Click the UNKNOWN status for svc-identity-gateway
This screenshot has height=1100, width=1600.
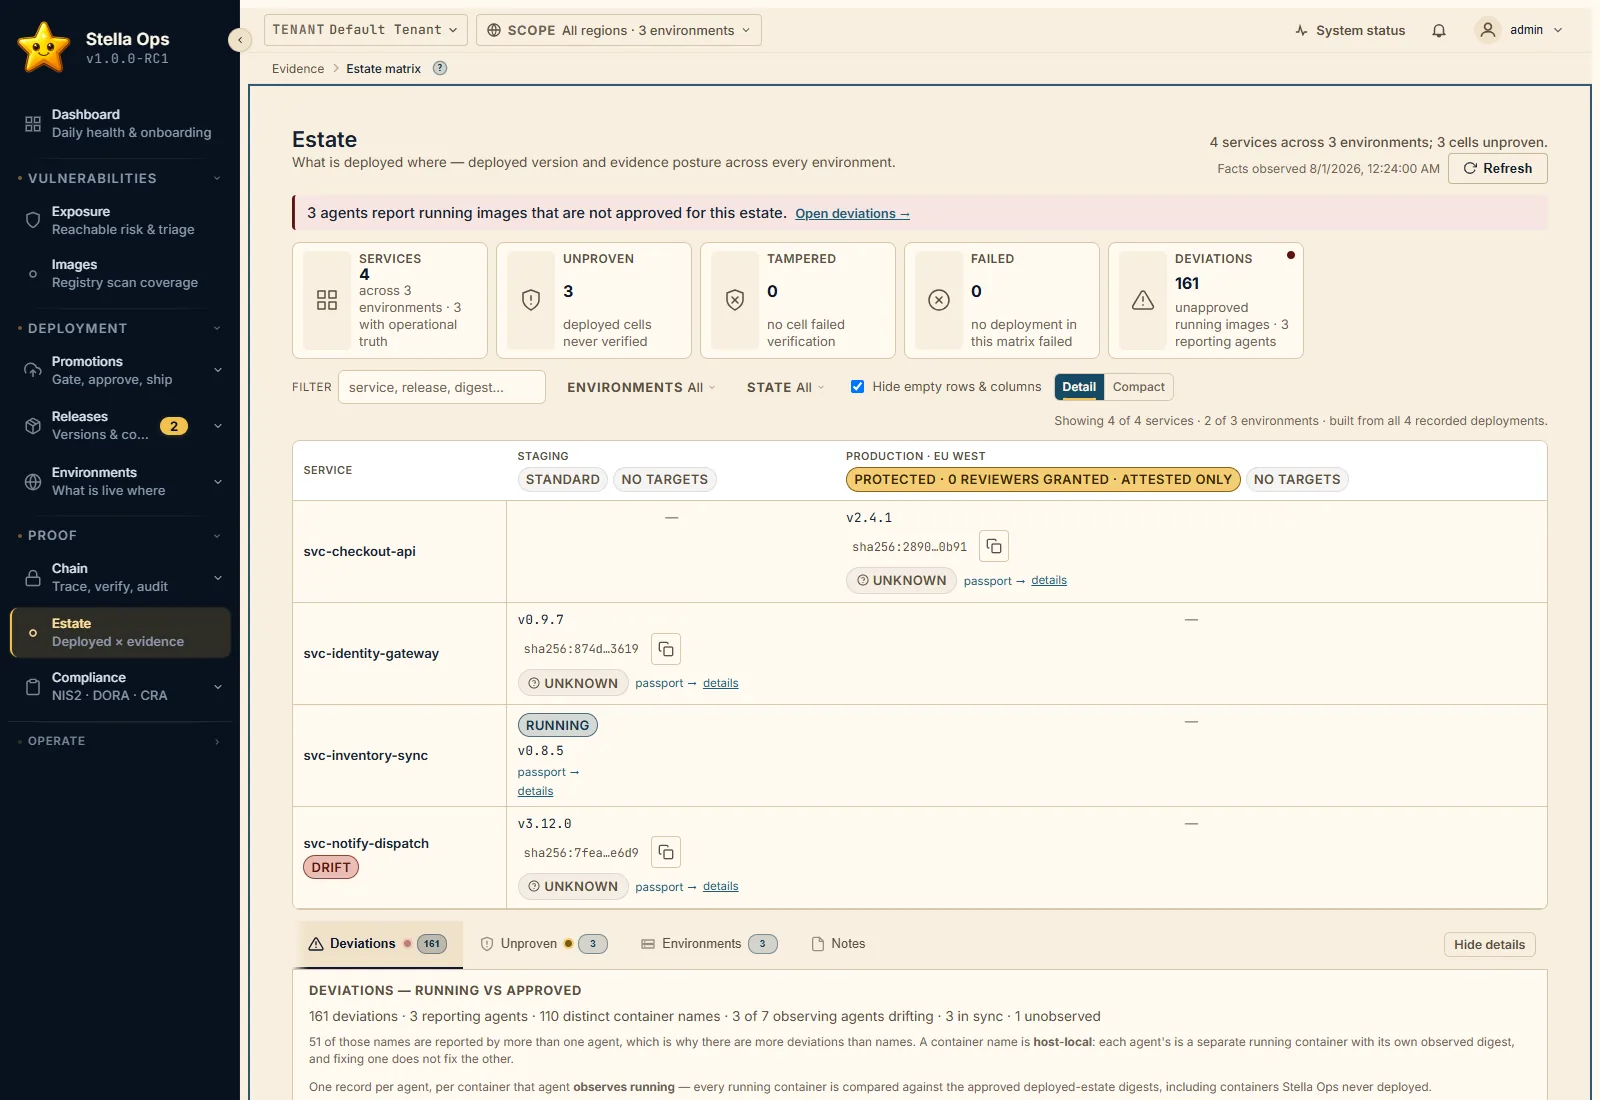[573, 683]
